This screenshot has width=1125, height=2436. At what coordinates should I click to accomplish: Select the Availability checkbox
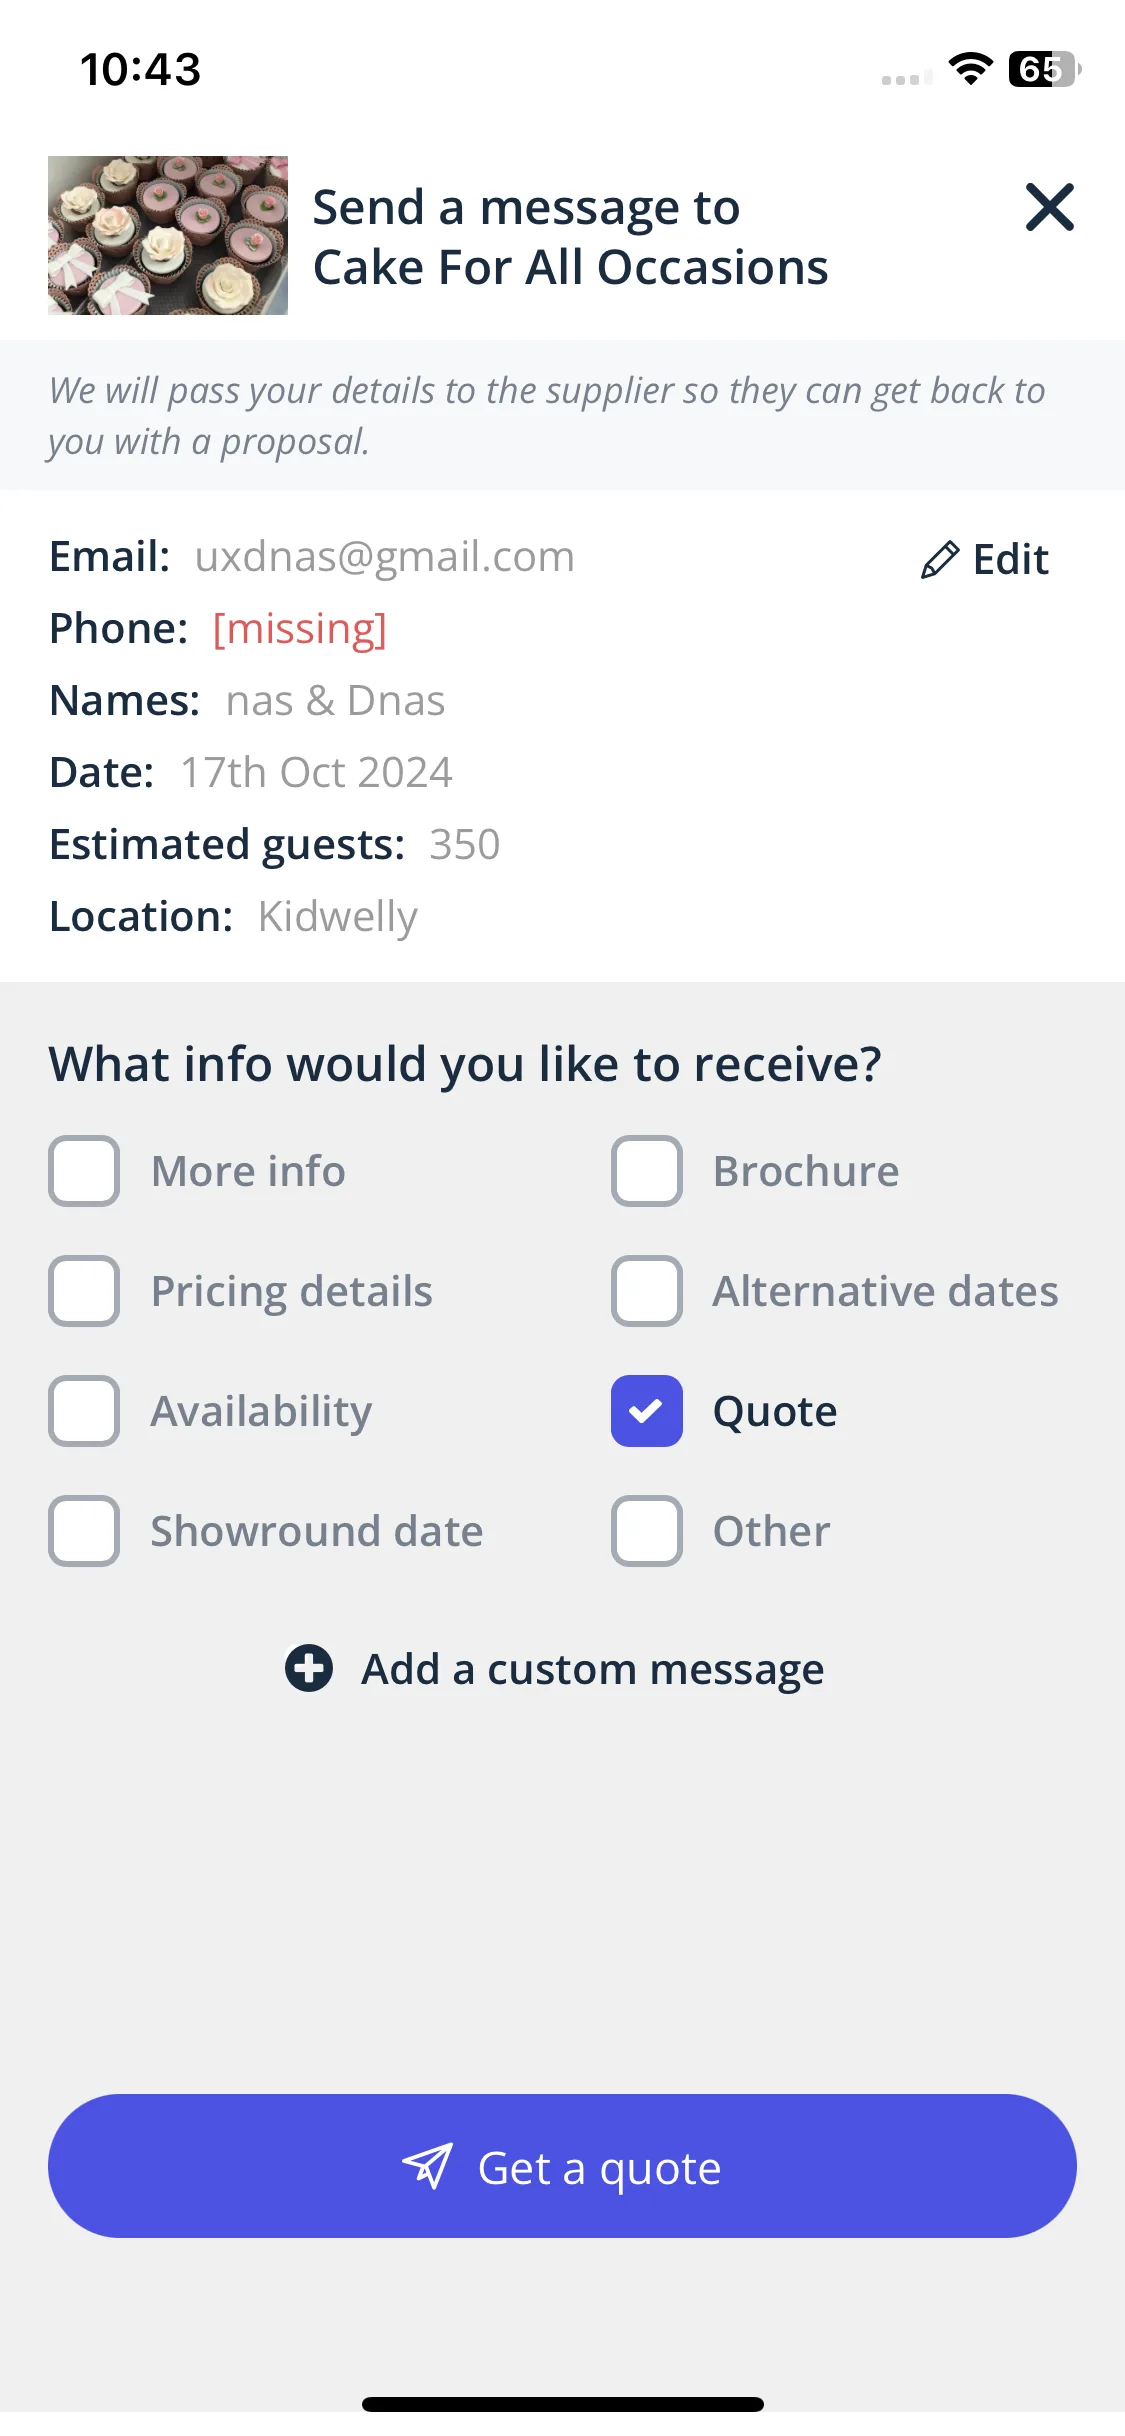84,1411
